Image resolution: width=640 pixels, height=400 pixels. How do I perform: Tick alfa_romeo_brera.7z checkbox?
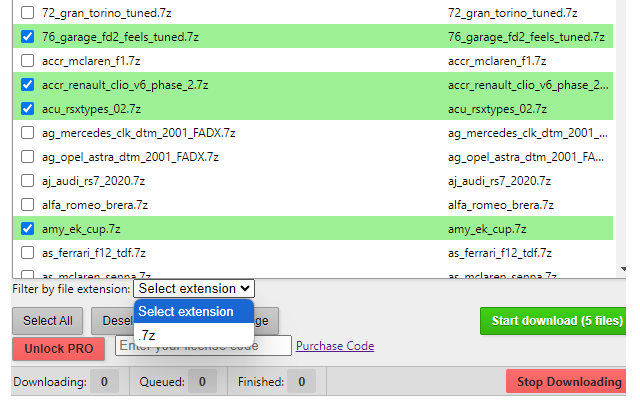click(27, 205)
